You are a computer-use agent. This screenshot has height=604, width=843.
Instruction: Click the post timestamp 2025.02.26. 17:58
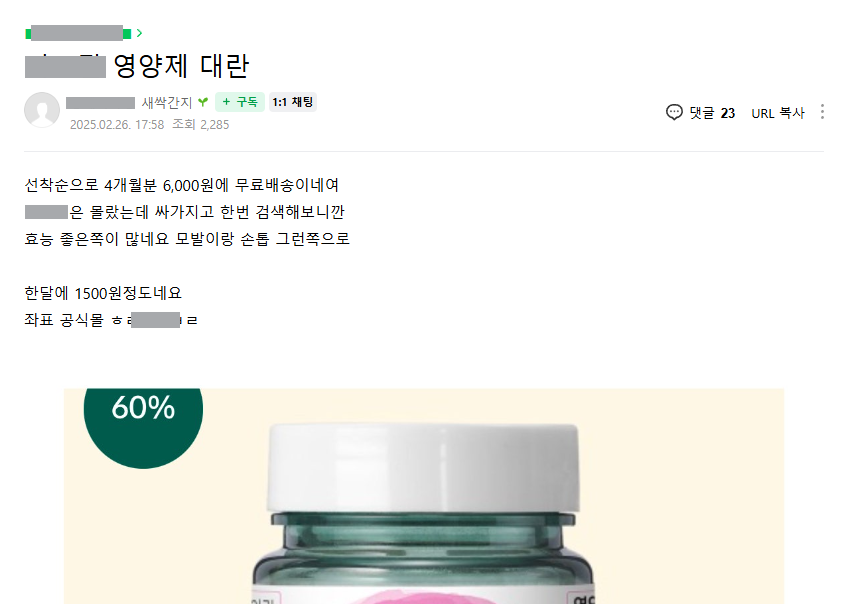[117, 125]
